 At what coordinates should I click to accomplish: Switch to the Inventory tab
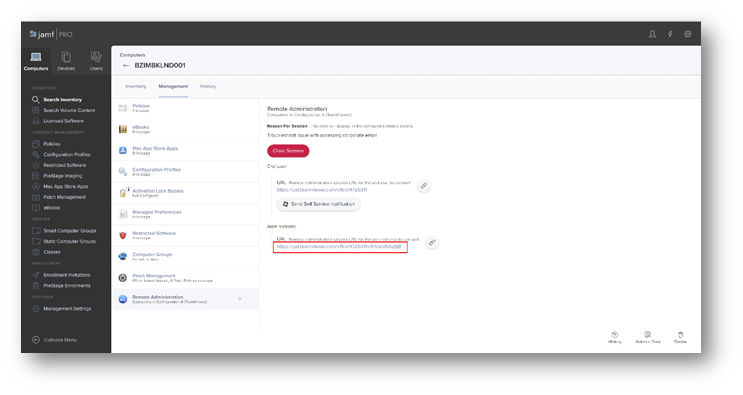[136, 86]
